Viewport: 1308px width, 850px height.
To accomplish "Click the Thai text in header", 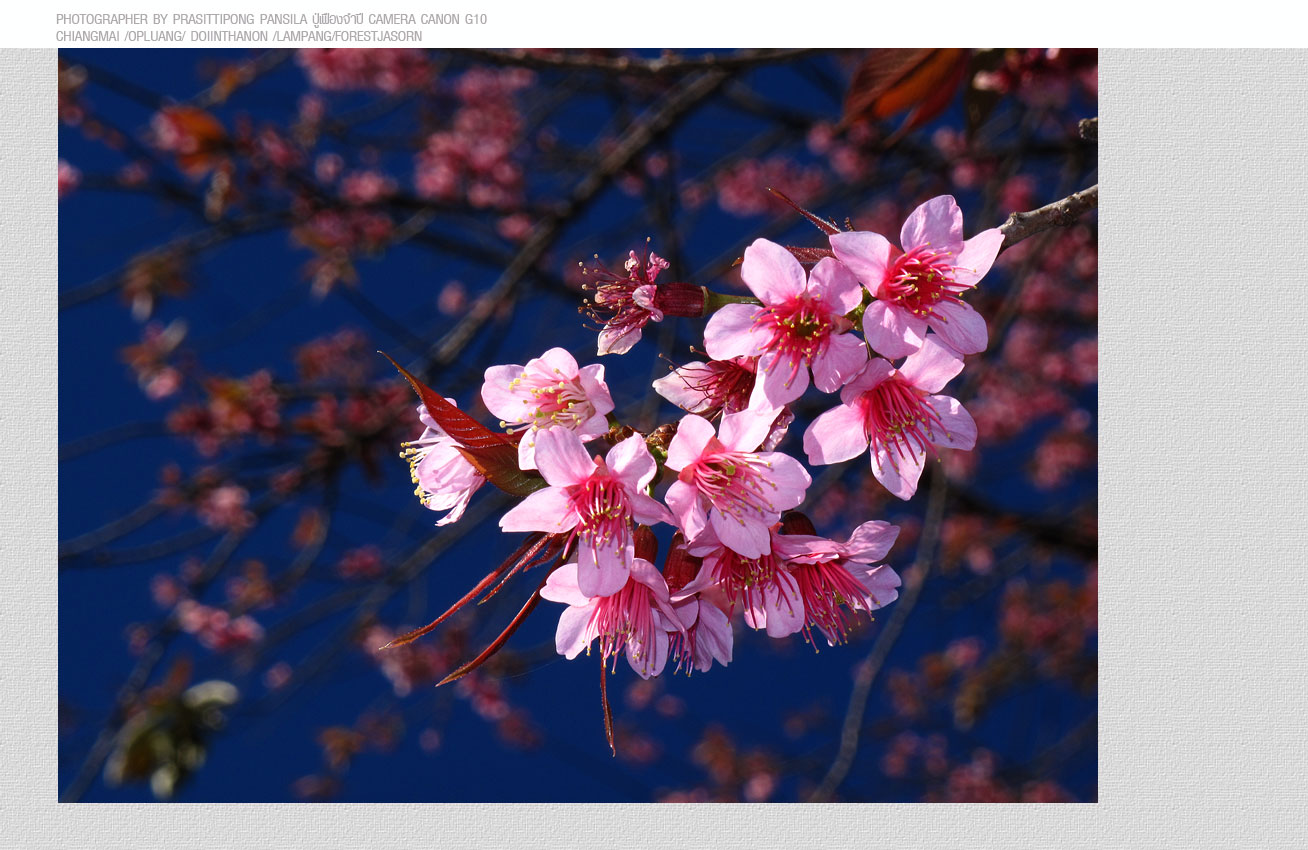I will pyautogui.click(x=338, y=20).
